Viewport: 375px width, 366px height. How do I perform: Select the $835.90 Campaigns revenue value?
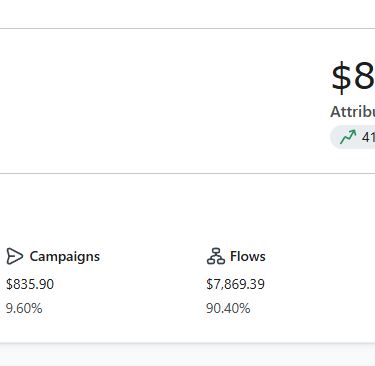(30, 284)
